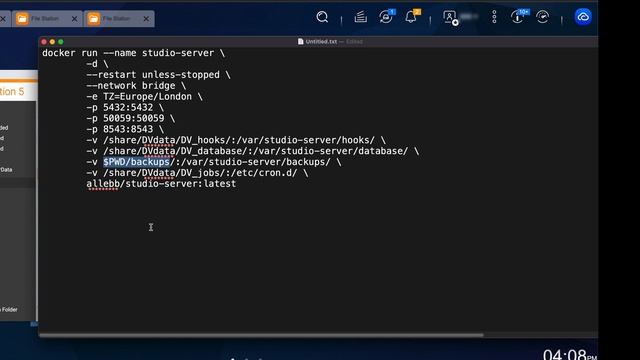Open the info icon with 10+ badge
This screenshot has width=640, height=360.
[x=518, y=17]
